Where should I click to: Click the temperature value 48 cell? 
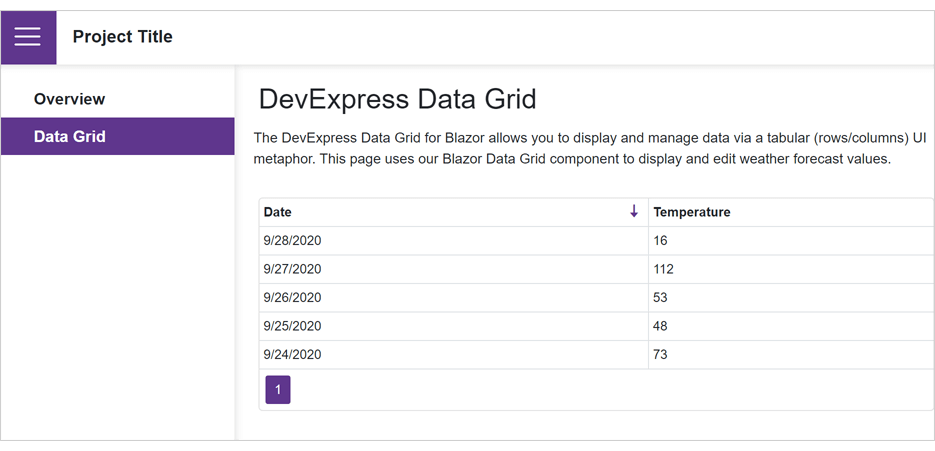point(660,326)
